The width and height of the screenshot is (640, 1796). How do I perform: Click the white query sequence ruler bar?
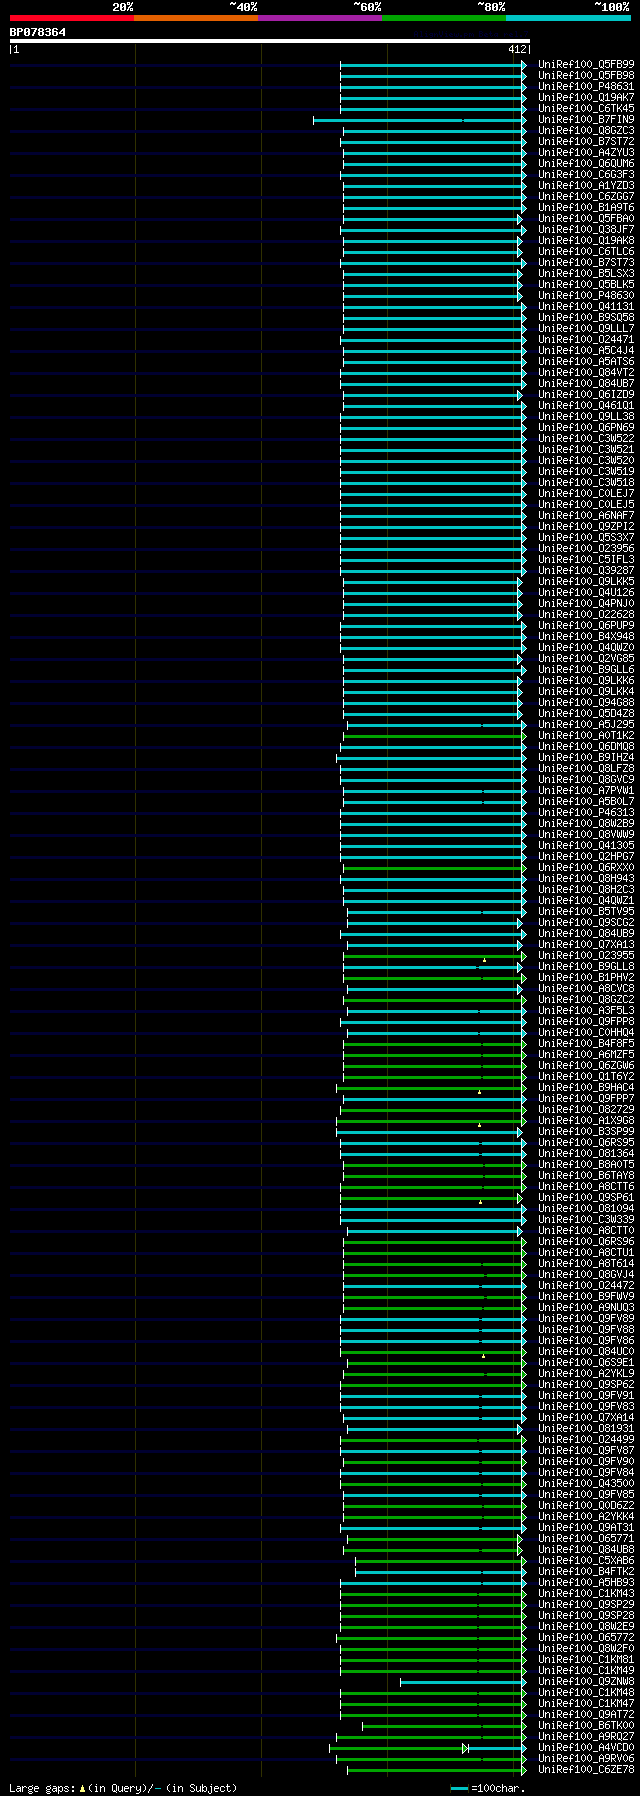[x=269, y=41]
